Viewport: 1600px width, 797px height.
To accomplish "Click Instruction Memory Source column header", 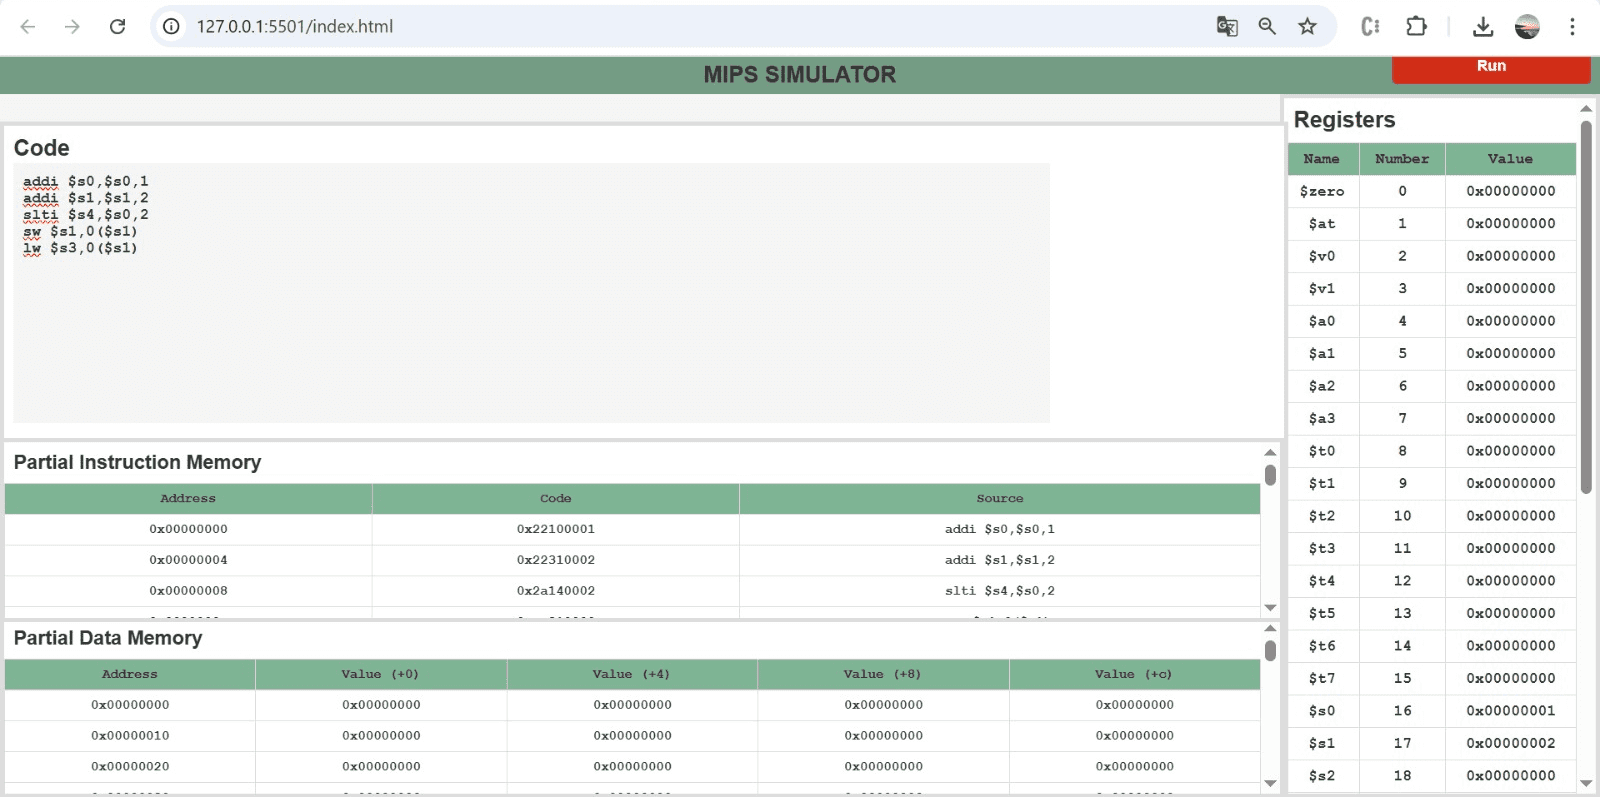I will 1000,499.
